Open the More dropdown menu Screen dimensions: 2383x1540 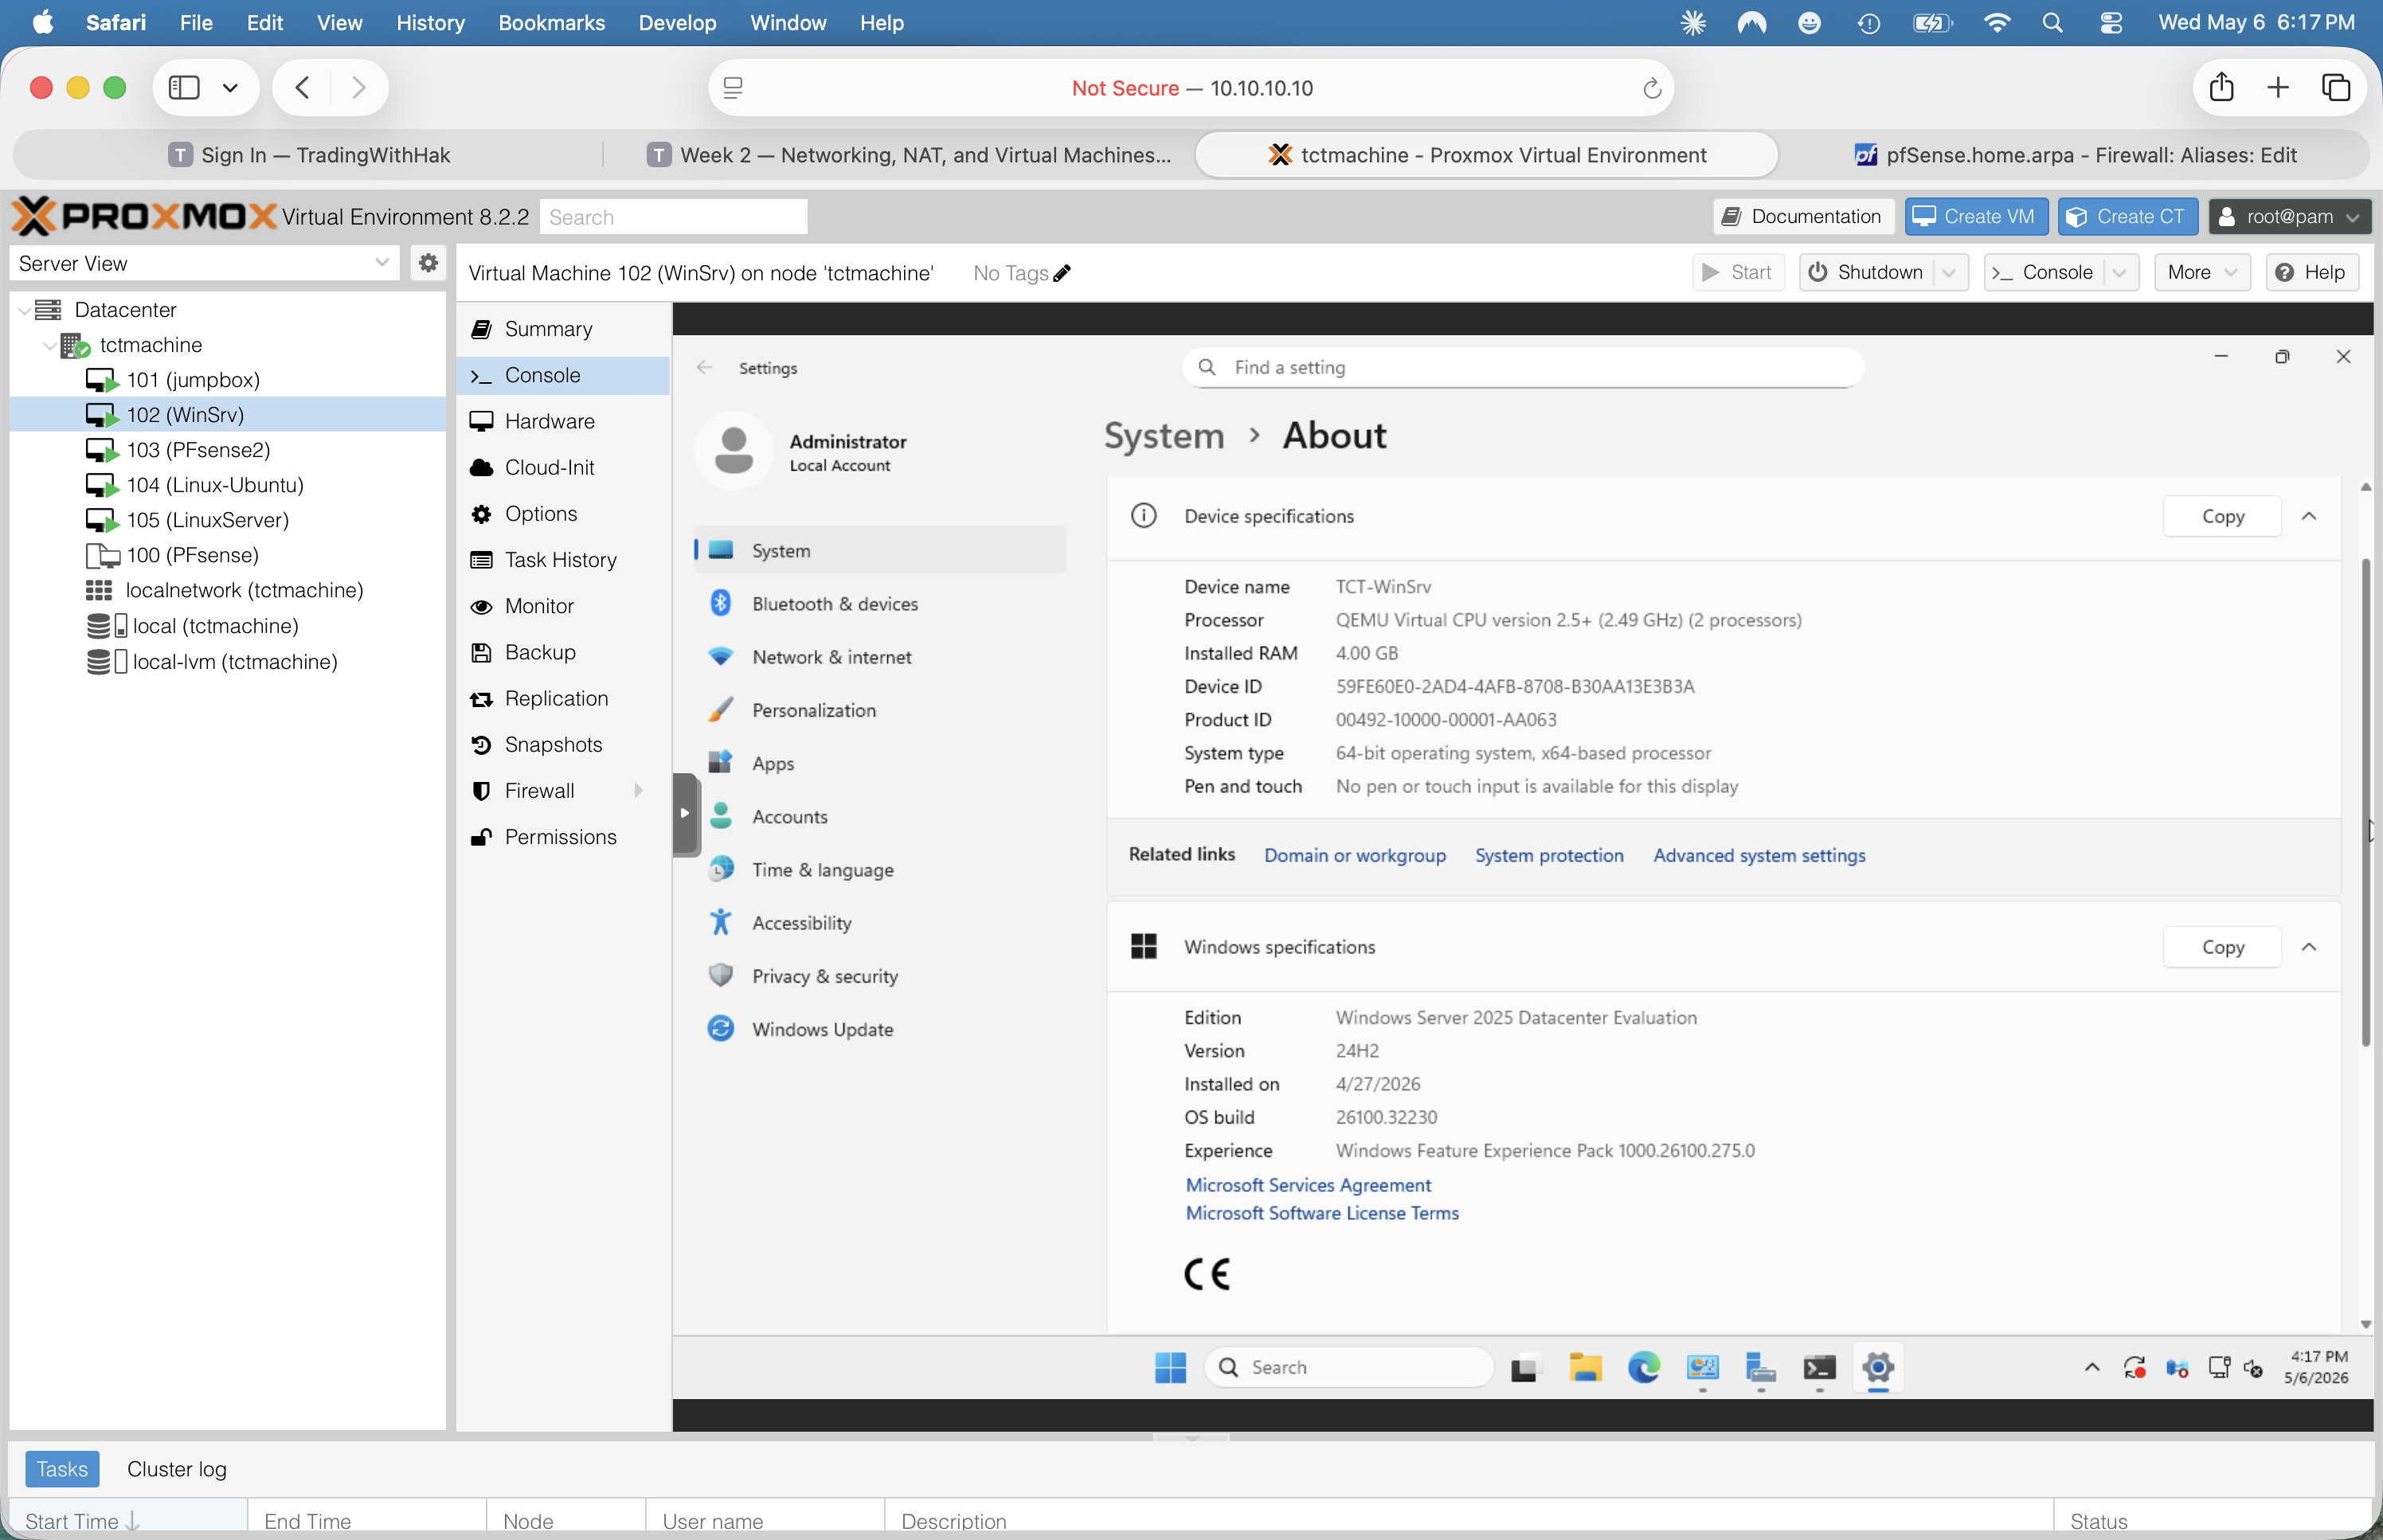click(x=2202, y=272)
